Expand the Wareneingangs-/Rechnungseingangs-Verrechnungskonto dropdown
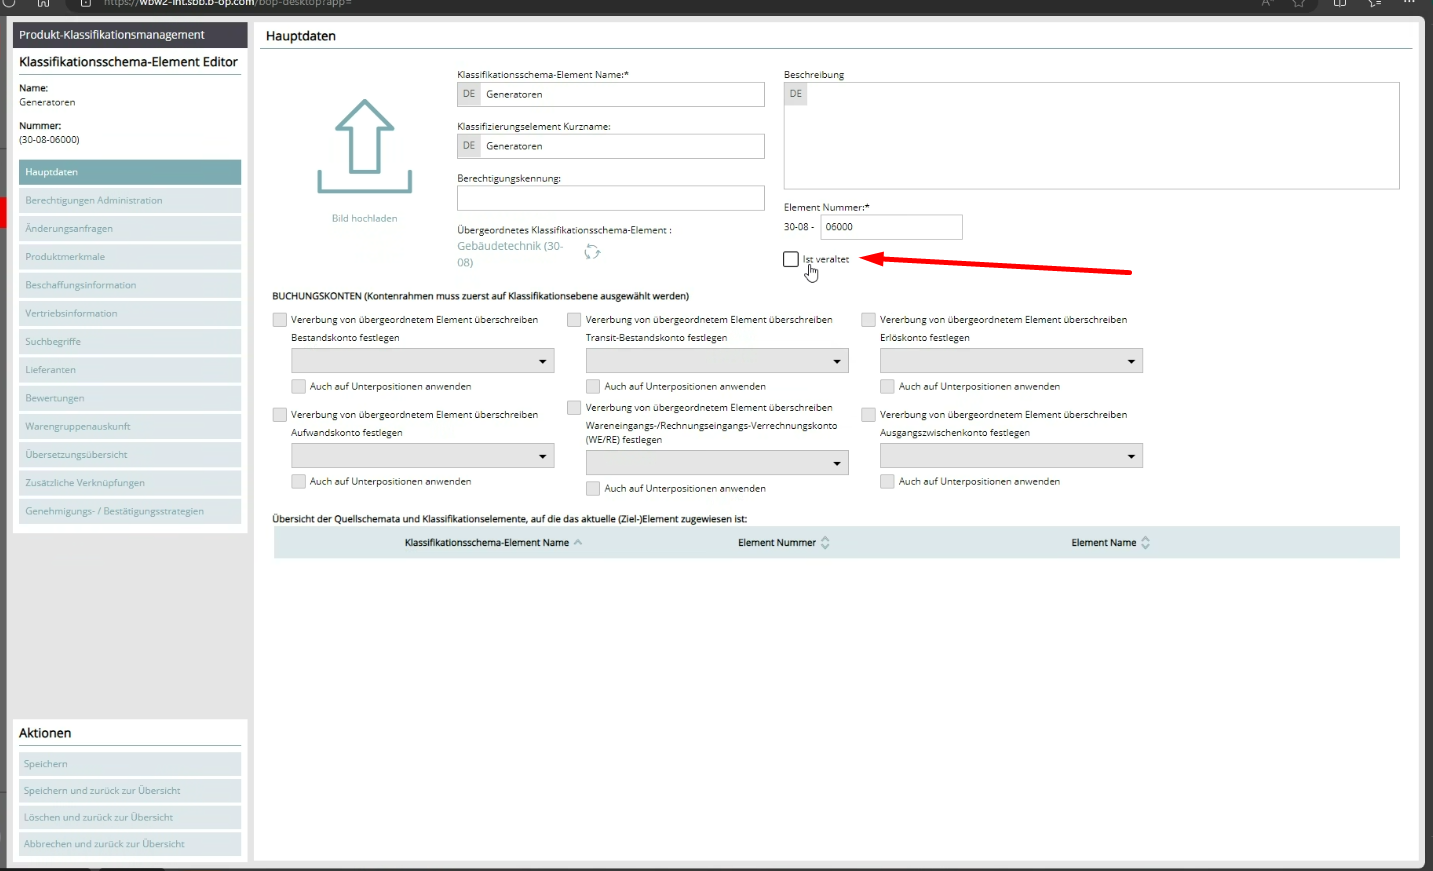This screenshot has height=871, width=1433. (717, 463)
